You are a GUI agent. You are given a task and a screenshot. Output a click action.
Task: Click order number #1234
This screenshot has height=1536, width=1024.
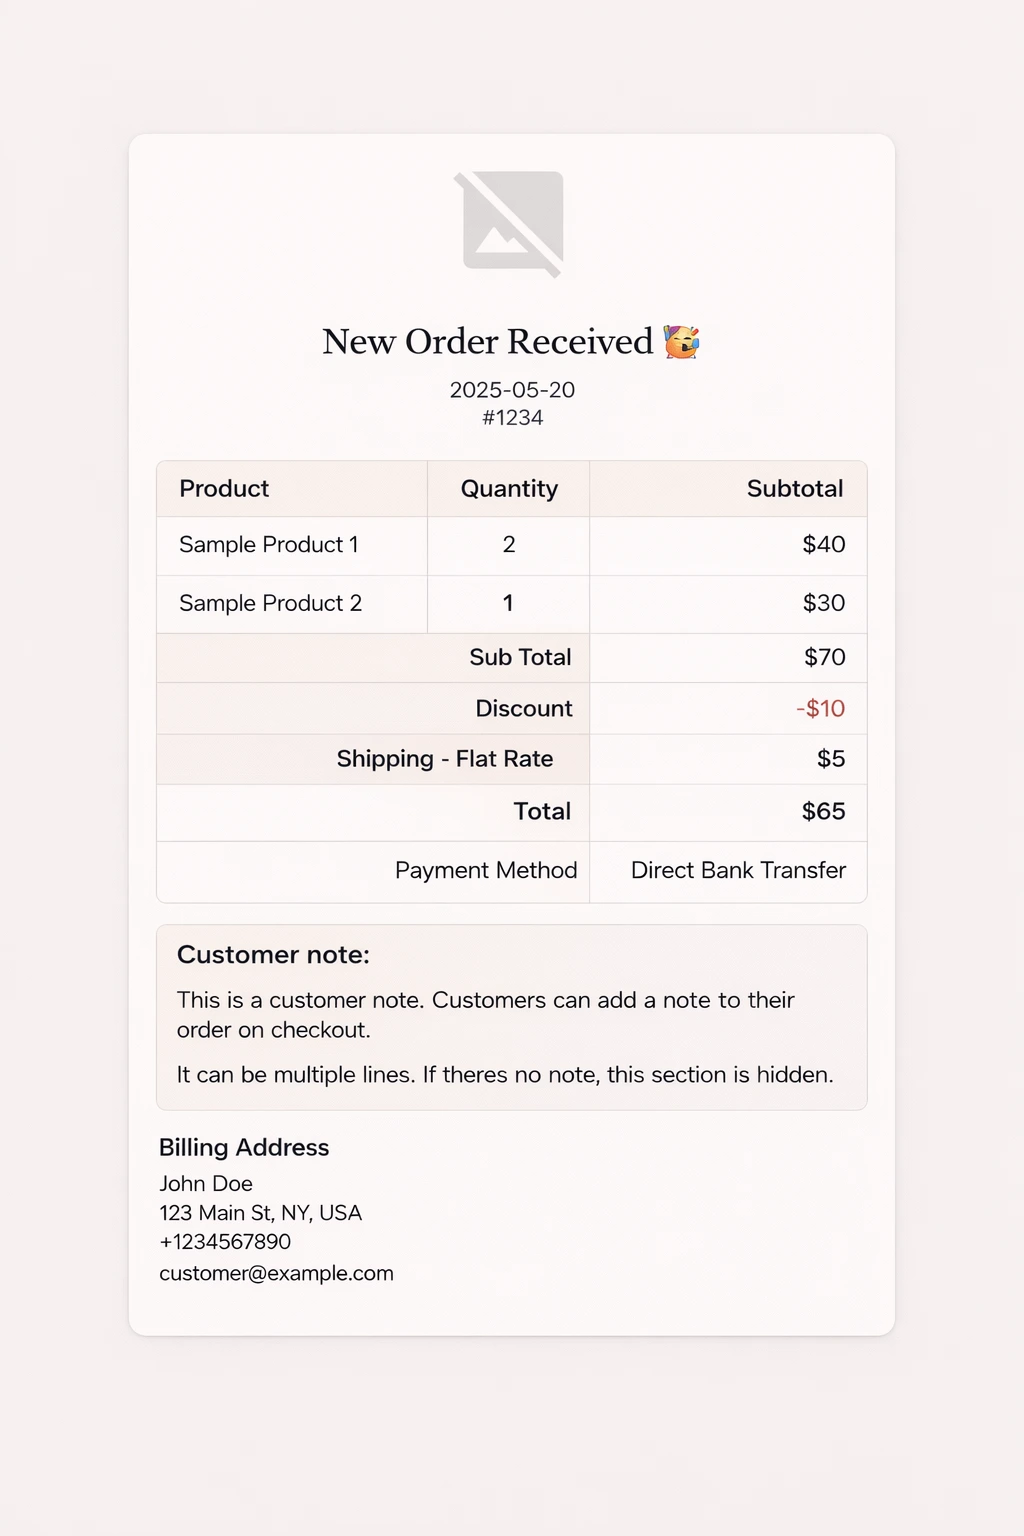click(512, 418)
